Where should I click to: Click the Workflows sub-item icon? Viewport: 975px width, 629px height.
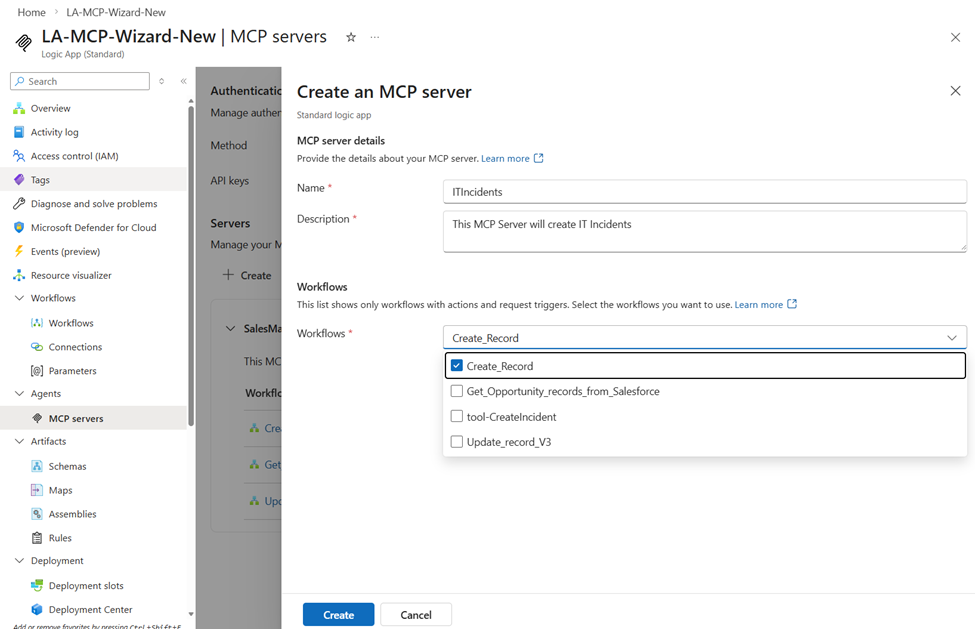pos(37,323)
